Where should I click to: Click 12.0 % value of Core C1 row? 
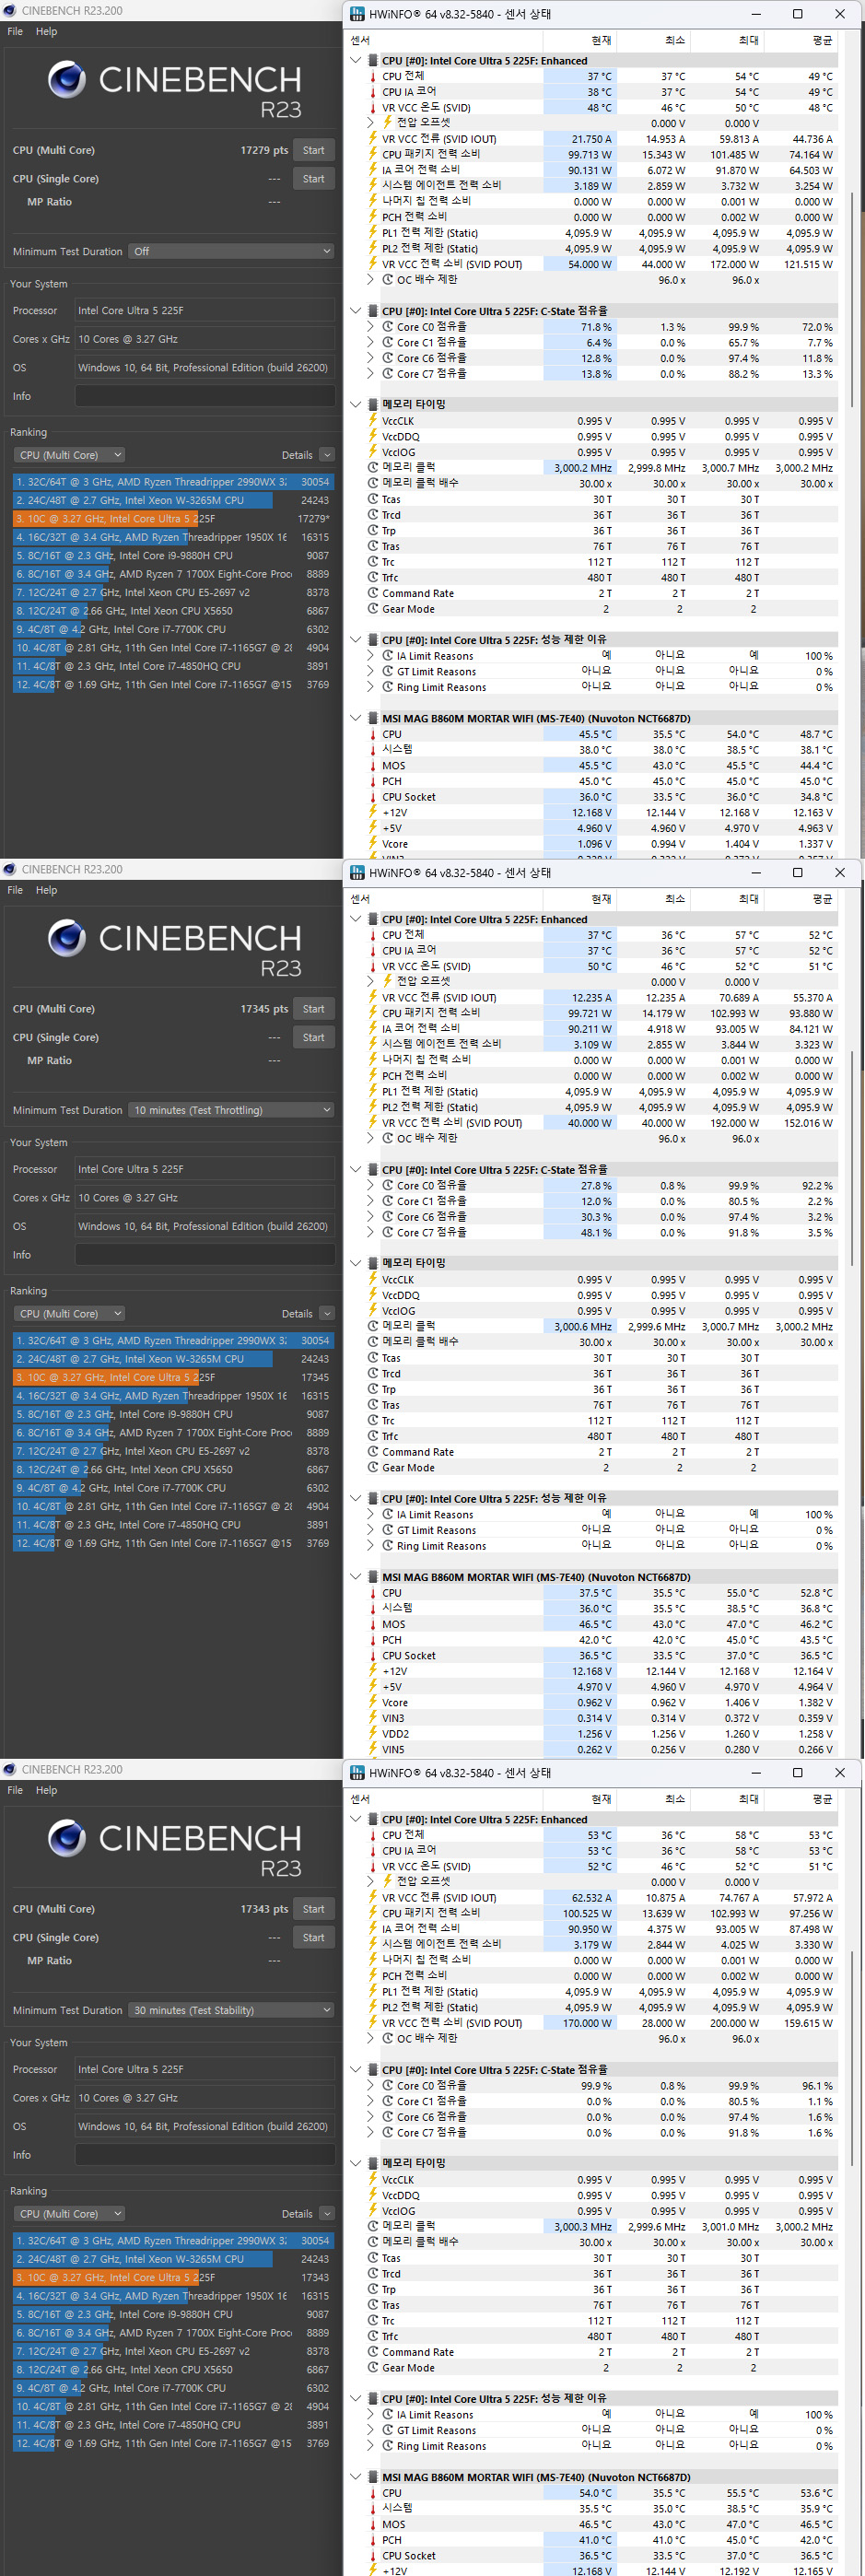(596, 1202)
